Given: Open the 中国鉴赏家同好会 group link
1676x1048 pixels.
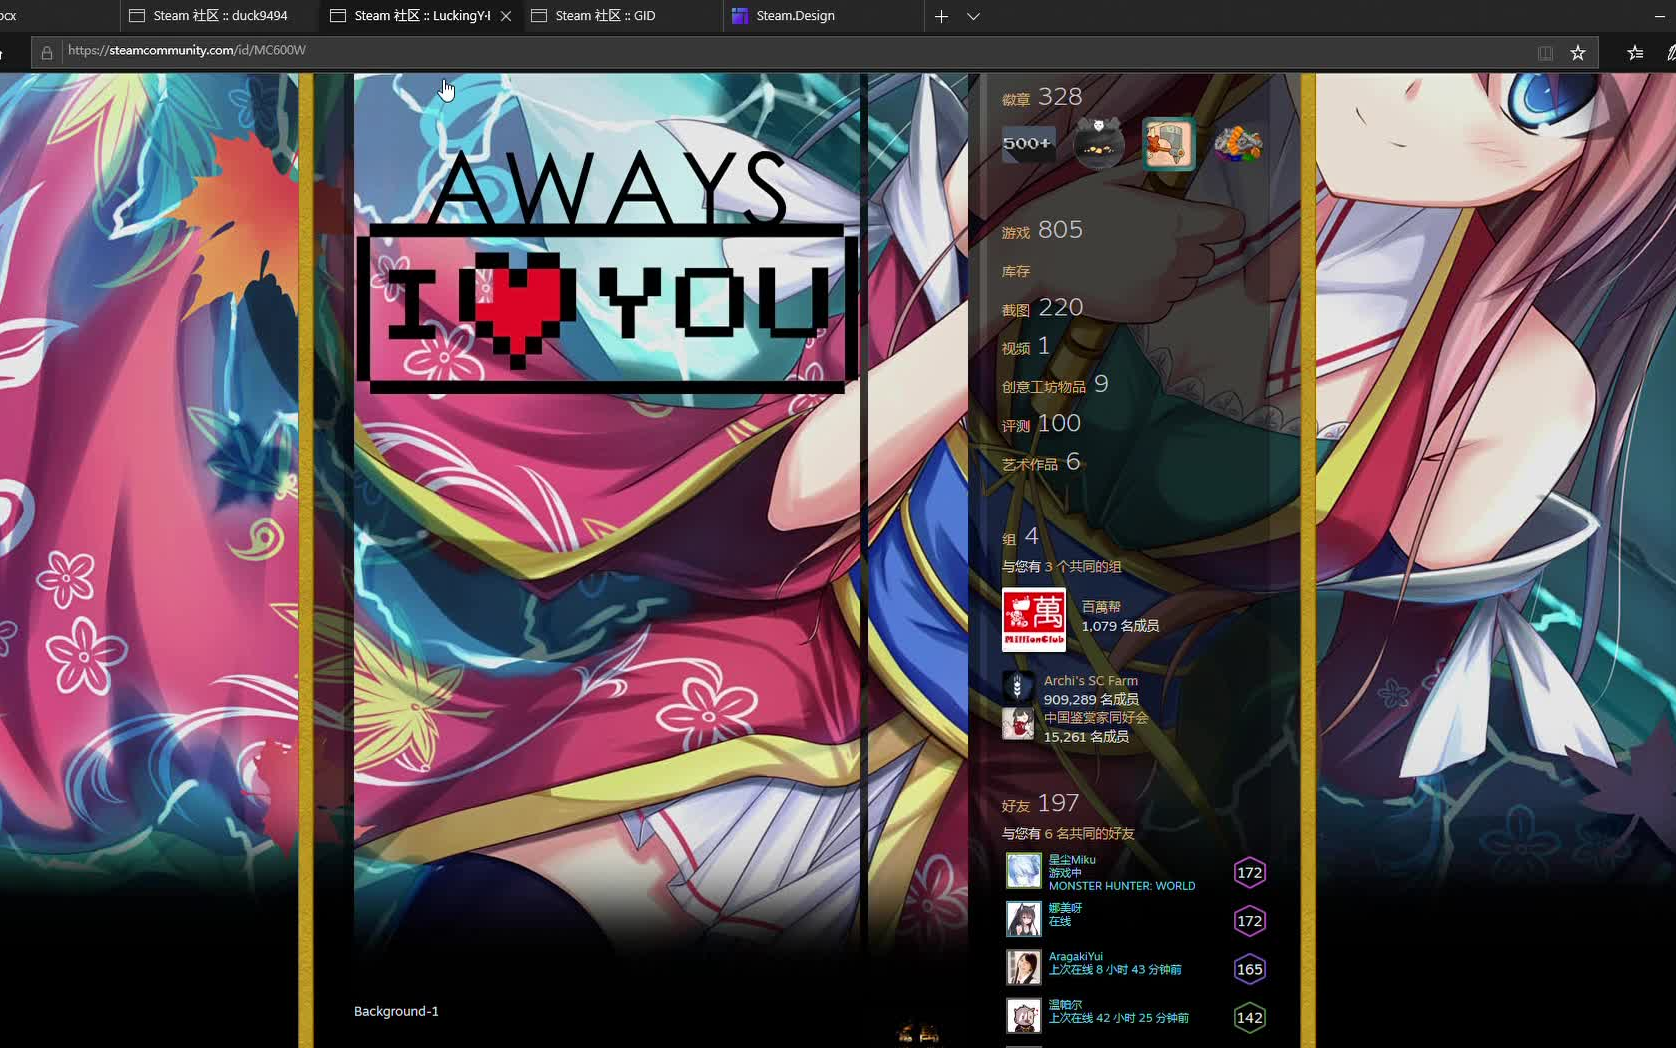Looking at the screenshot, I should point(1096,718).
